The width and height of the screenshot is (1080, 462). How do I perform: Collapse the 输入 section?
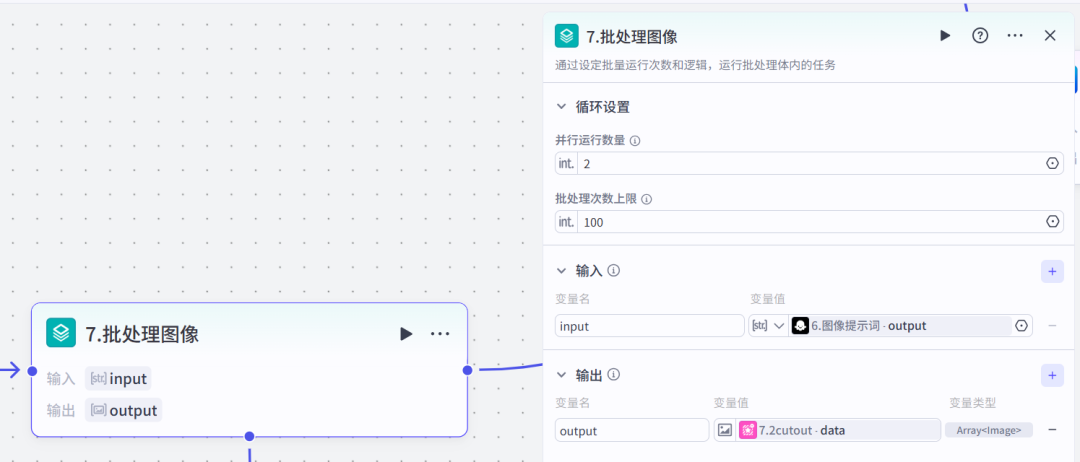(x=561, y=271)
